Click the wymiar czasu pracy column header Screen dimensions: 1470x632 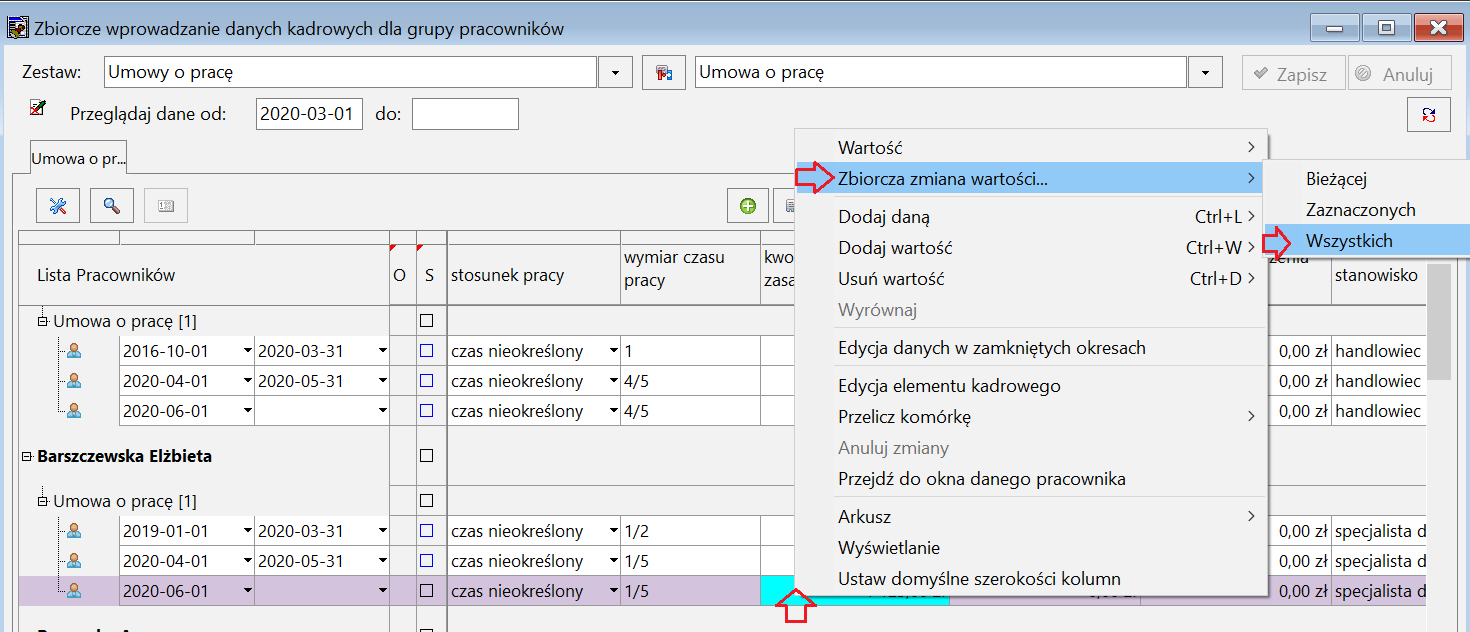(690, 275)
